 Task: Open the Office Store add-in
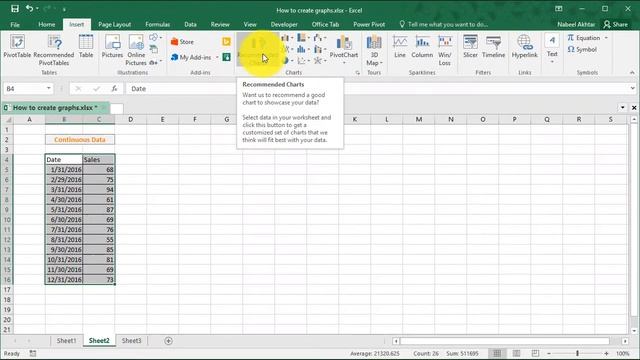[x=182, y=42]
